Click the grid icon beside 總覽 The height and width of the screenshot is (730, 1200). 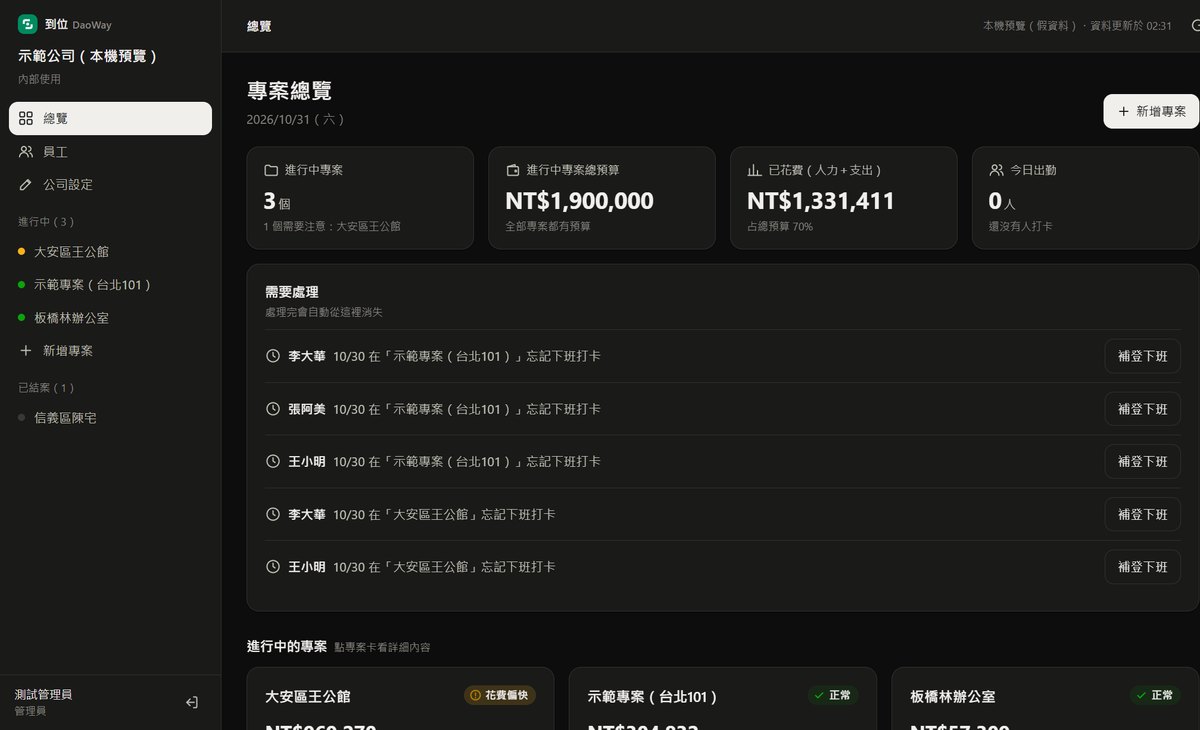point(26,118)
